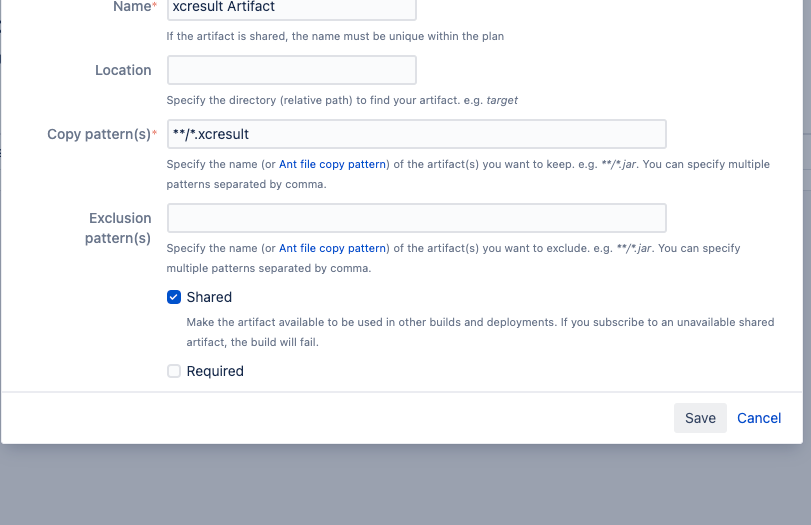Screen dimensions: 811x525
Task: Click the Required label text
Action: 215,371
